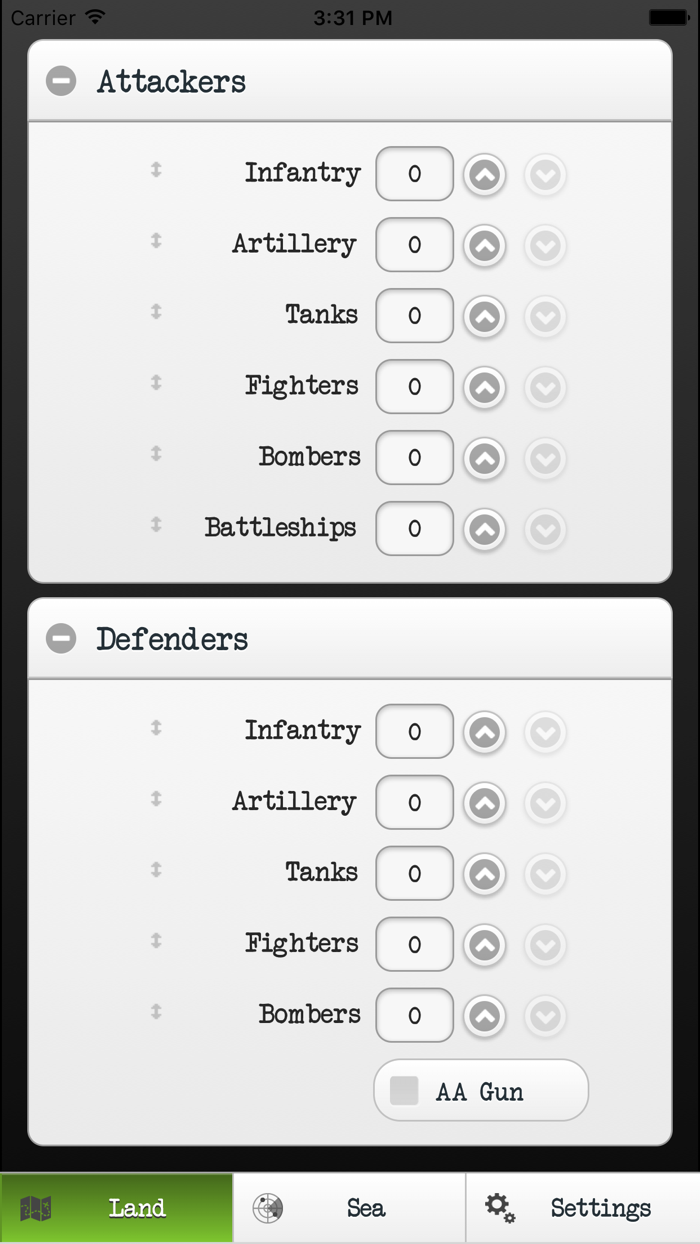Open the Settings tab
Viewport: 700px width, 1244px height.
point(585,1208)
